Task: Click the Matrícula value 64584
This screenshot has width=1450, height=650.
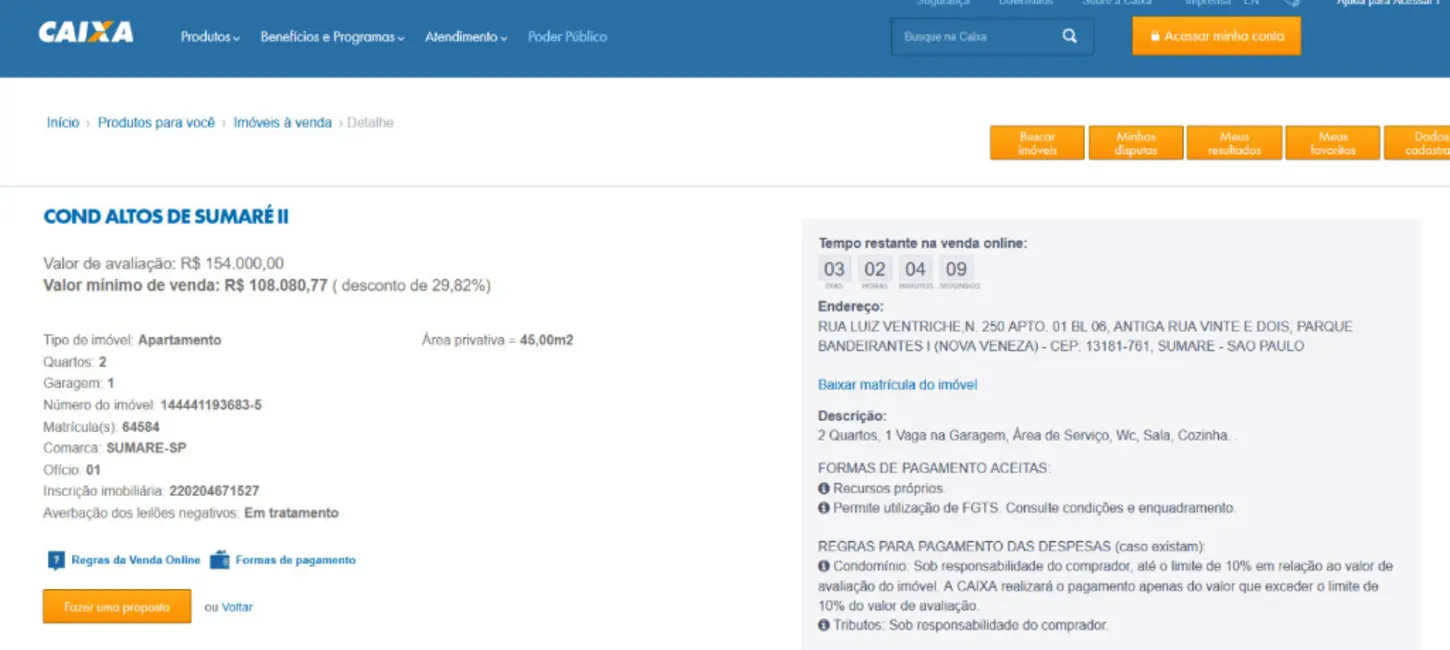Action: 141,427
